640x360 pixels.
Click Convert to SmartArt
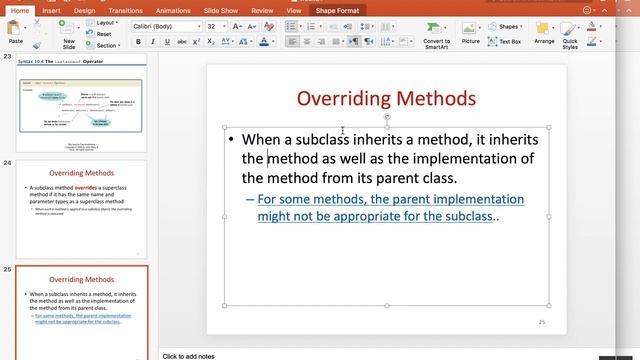[436, 36]
